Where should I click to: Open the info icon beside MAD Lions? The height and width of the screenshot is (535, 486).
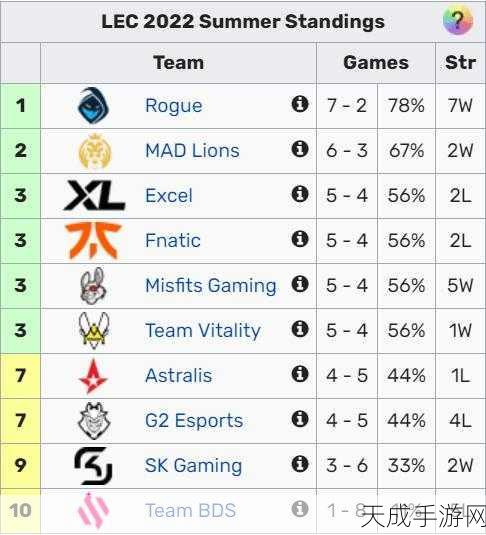click(x=300, y=149)
